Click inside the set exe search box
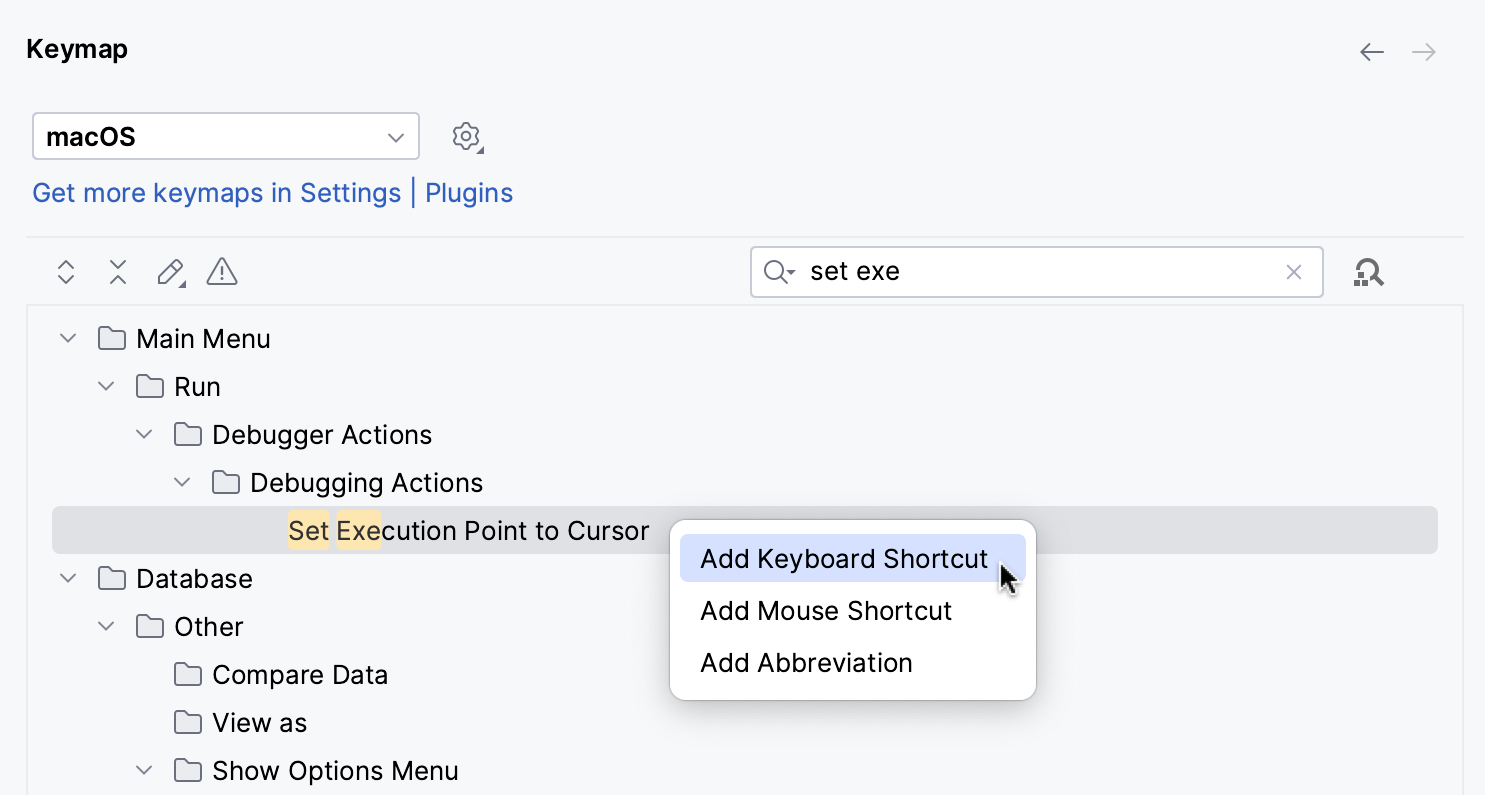The height and width of the screenshot is (795, 1485). click(1000, 271)
